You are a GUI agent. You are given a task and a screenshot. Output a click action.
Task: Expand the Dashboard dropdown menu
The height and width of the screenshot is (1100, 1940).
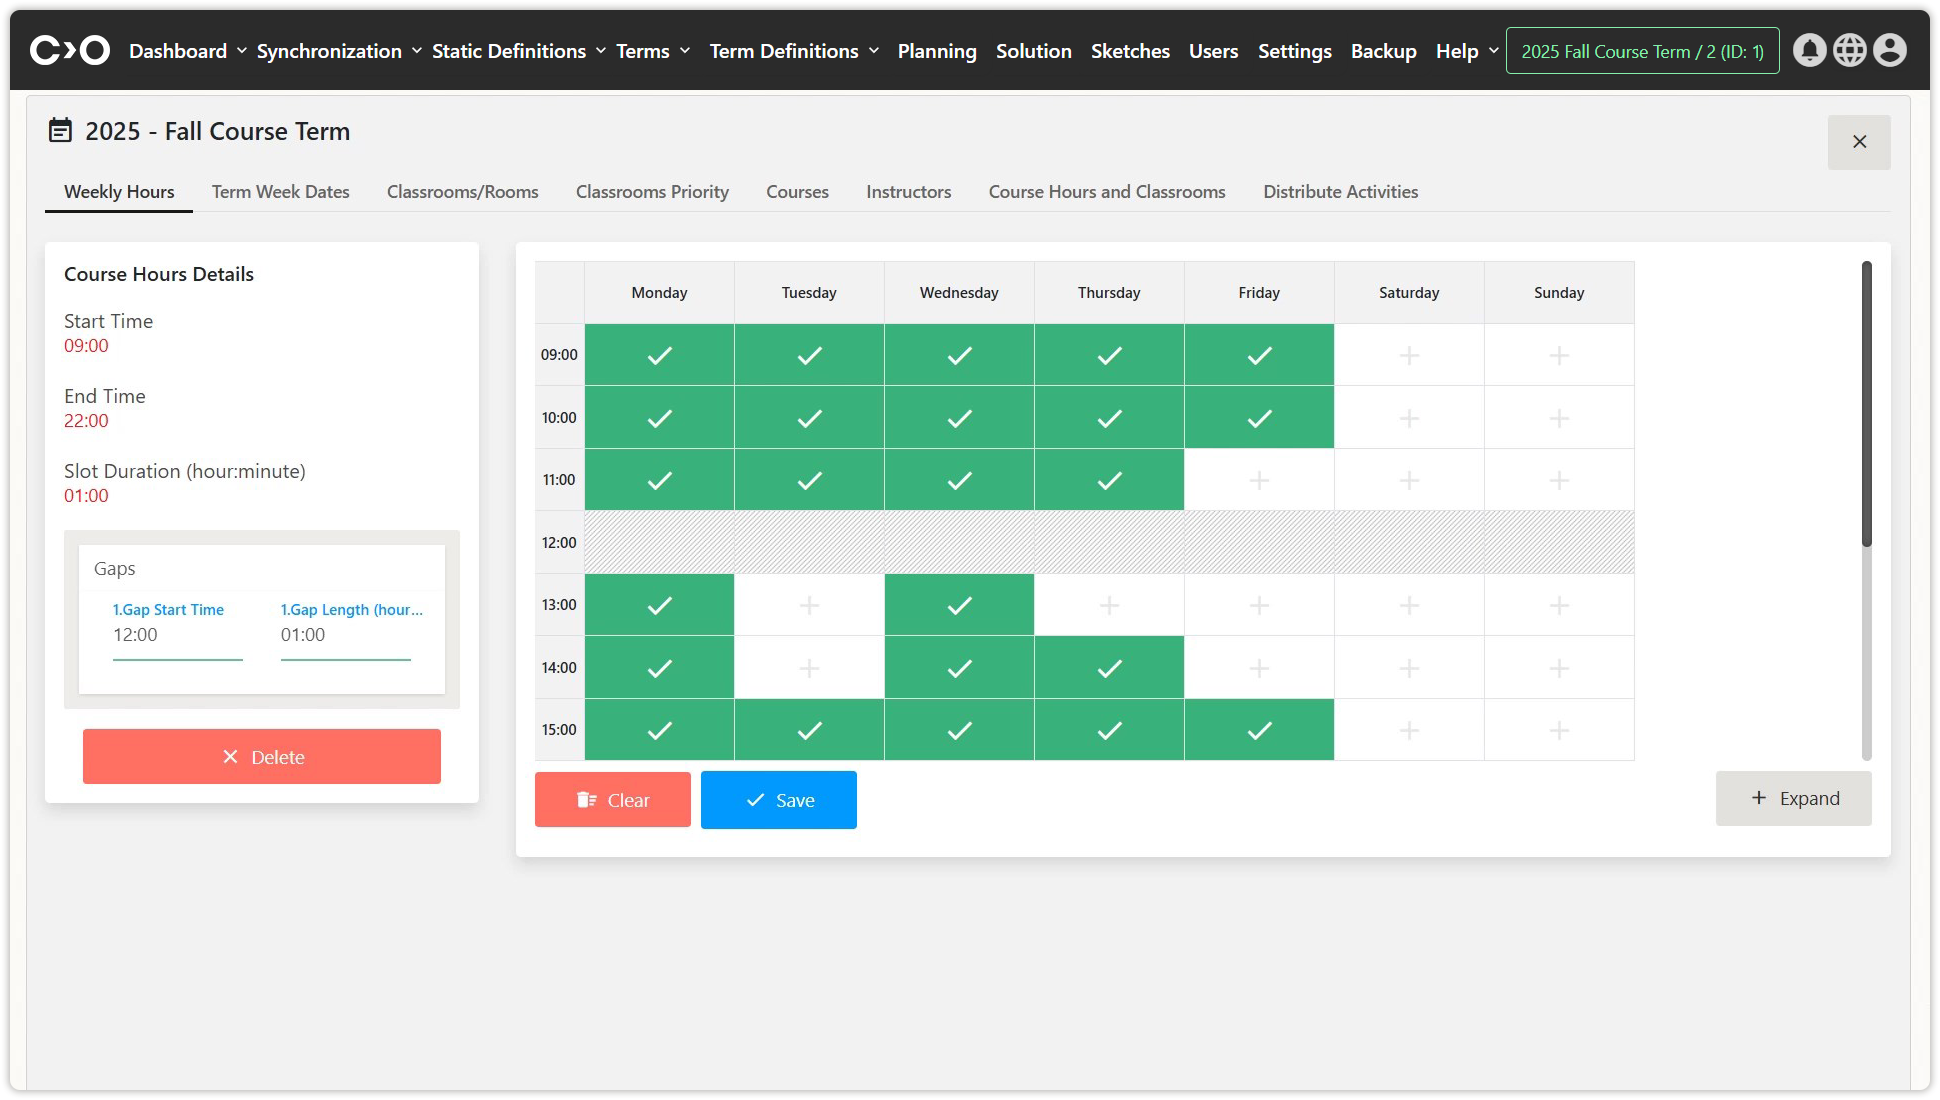[x=187, y=51]
